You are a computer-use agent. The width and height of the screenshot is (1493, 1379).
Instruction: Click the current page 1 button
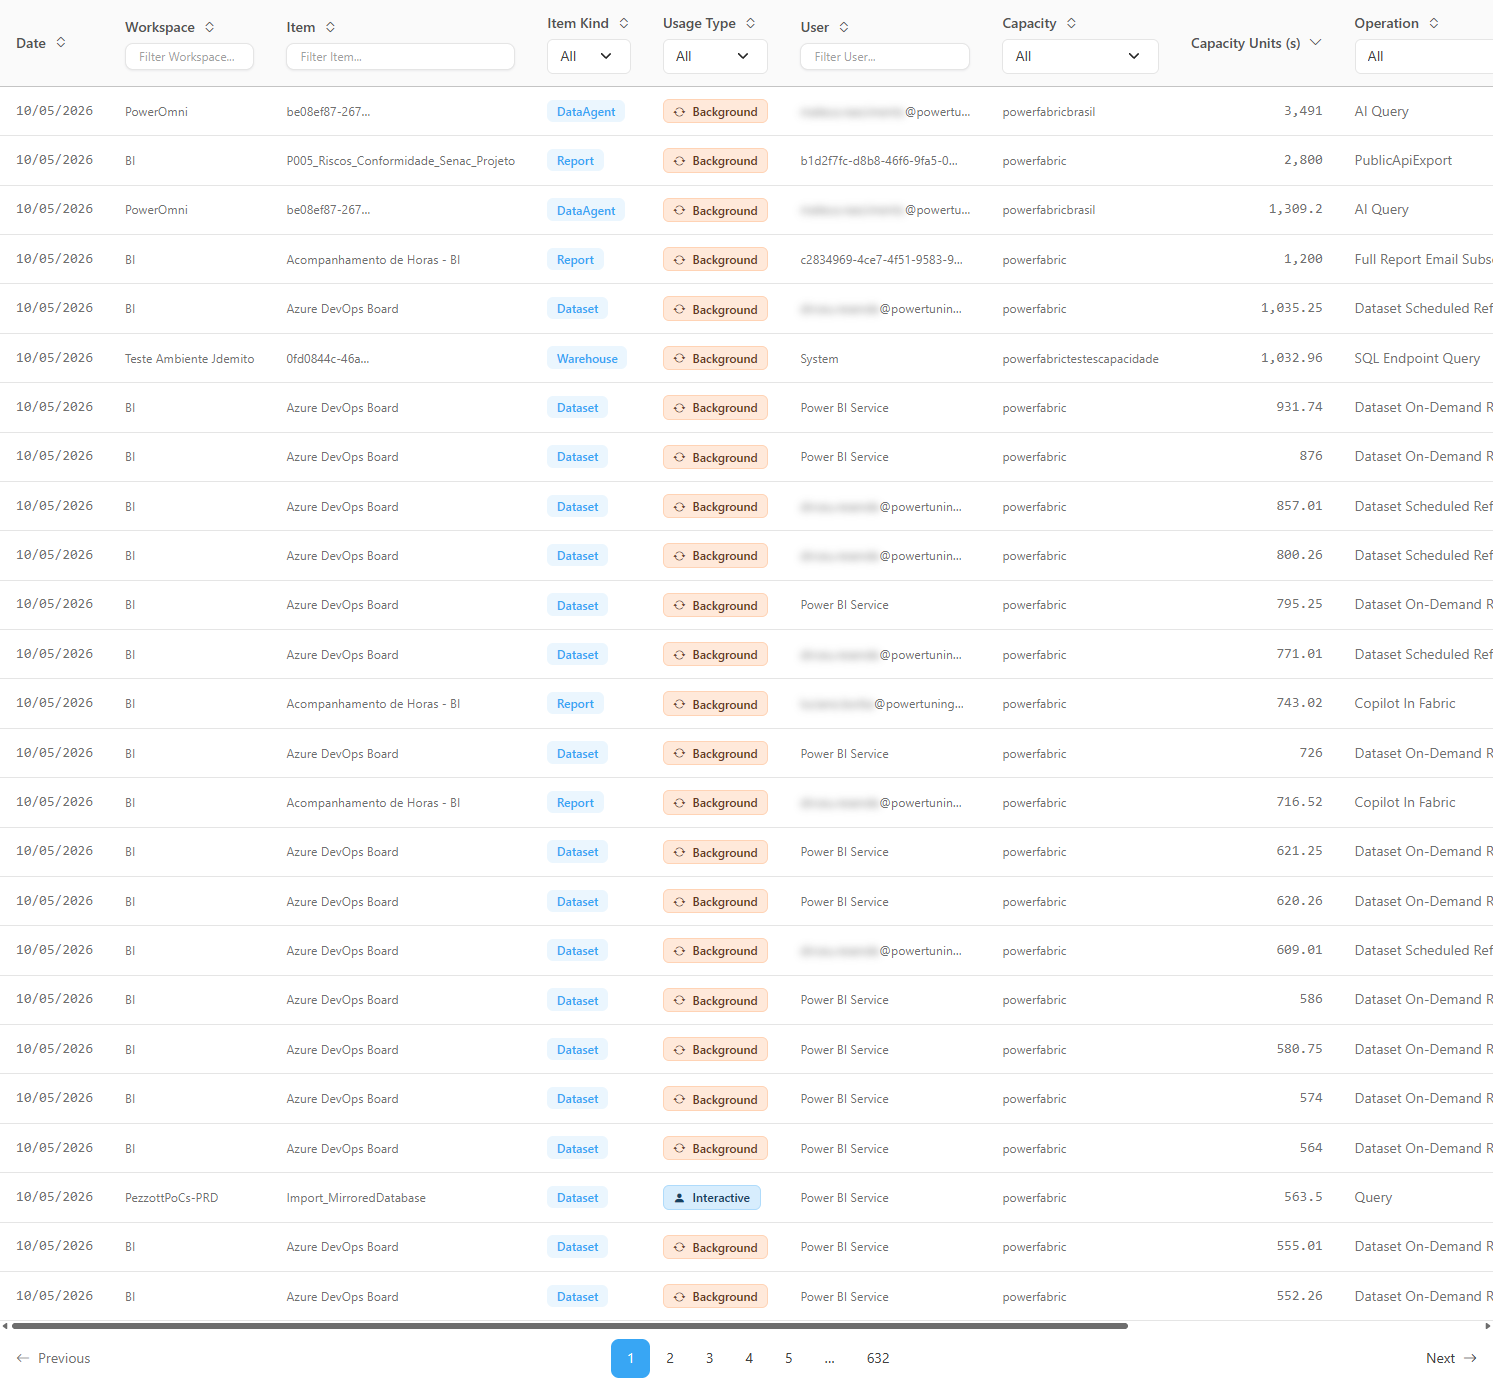coord(630,1358)
